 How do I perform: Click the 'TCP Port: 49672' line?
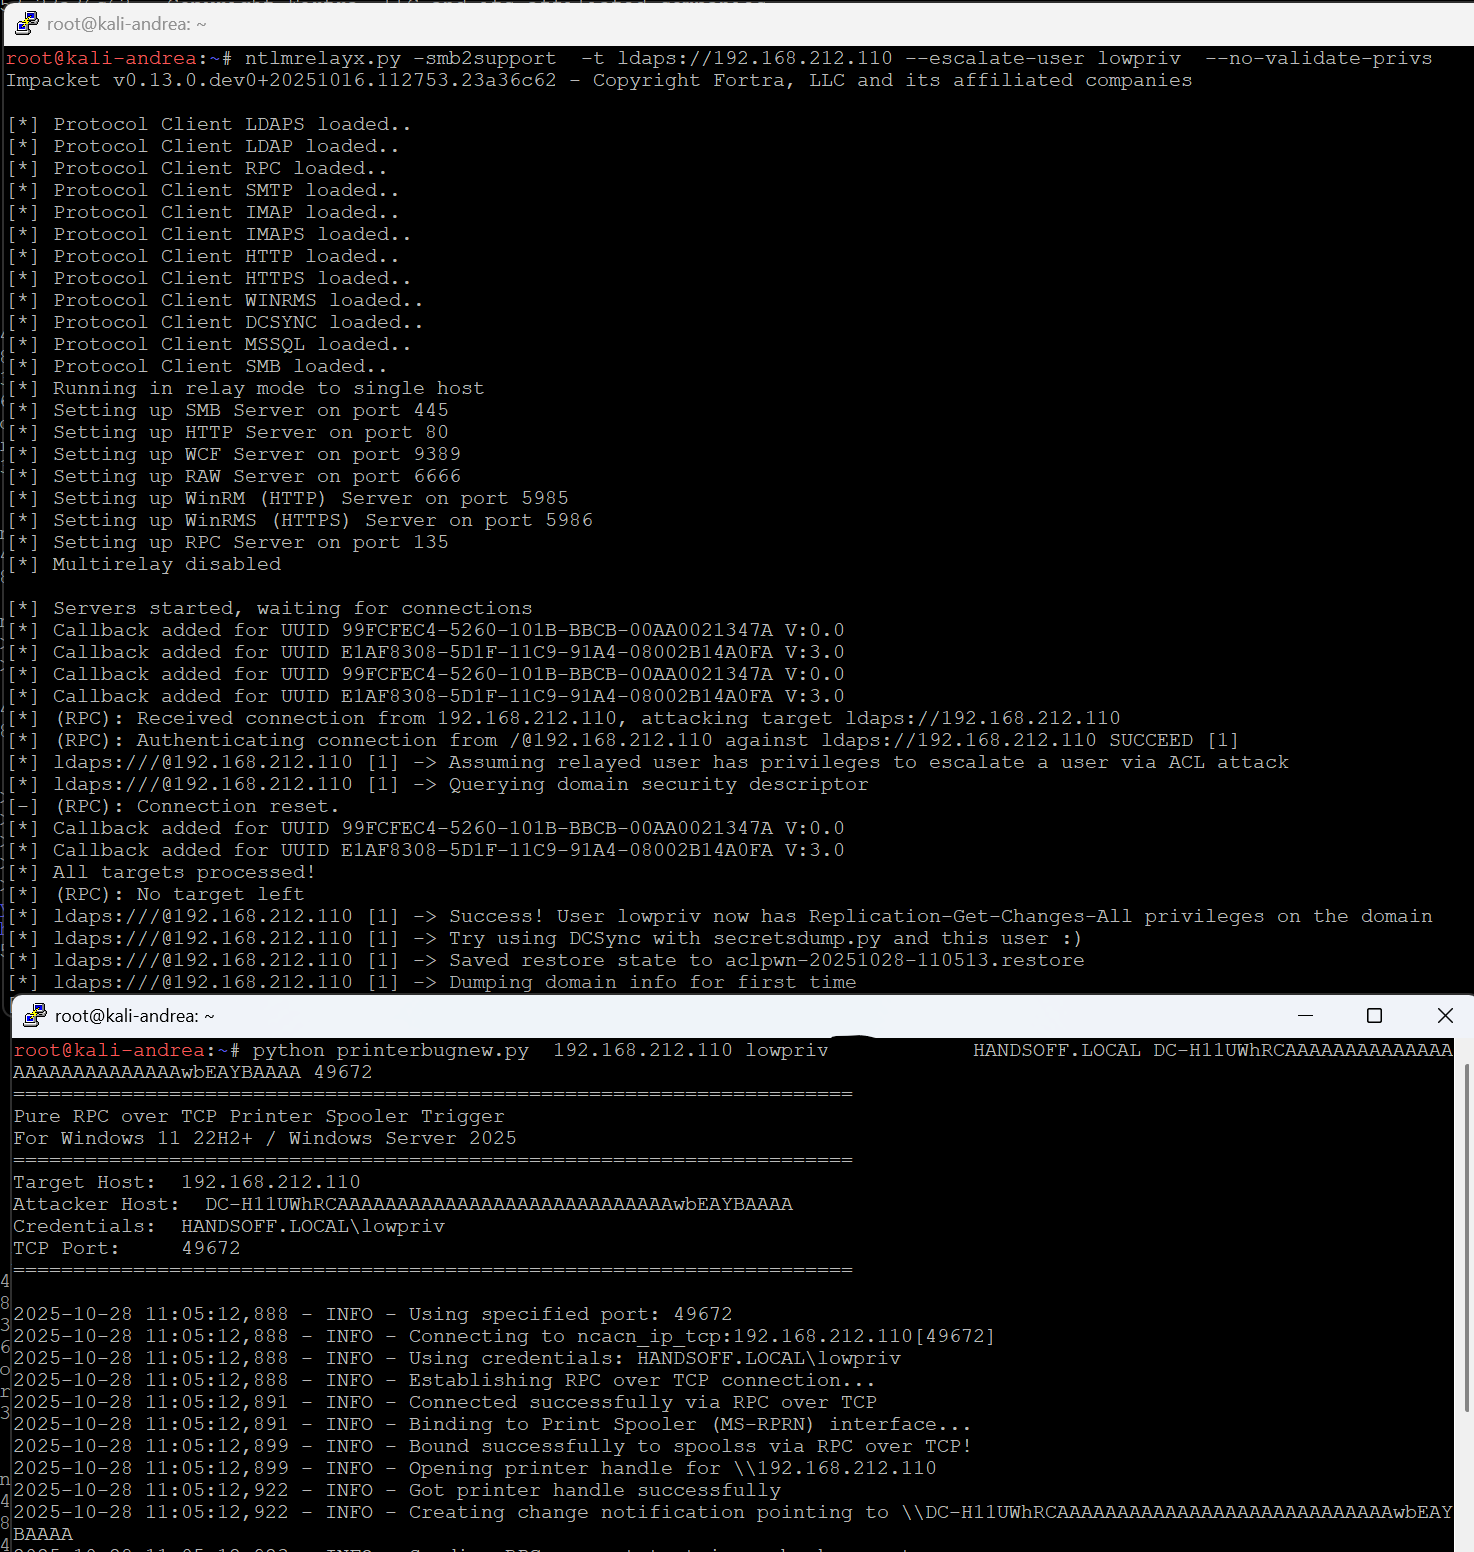click(127, 1248)
